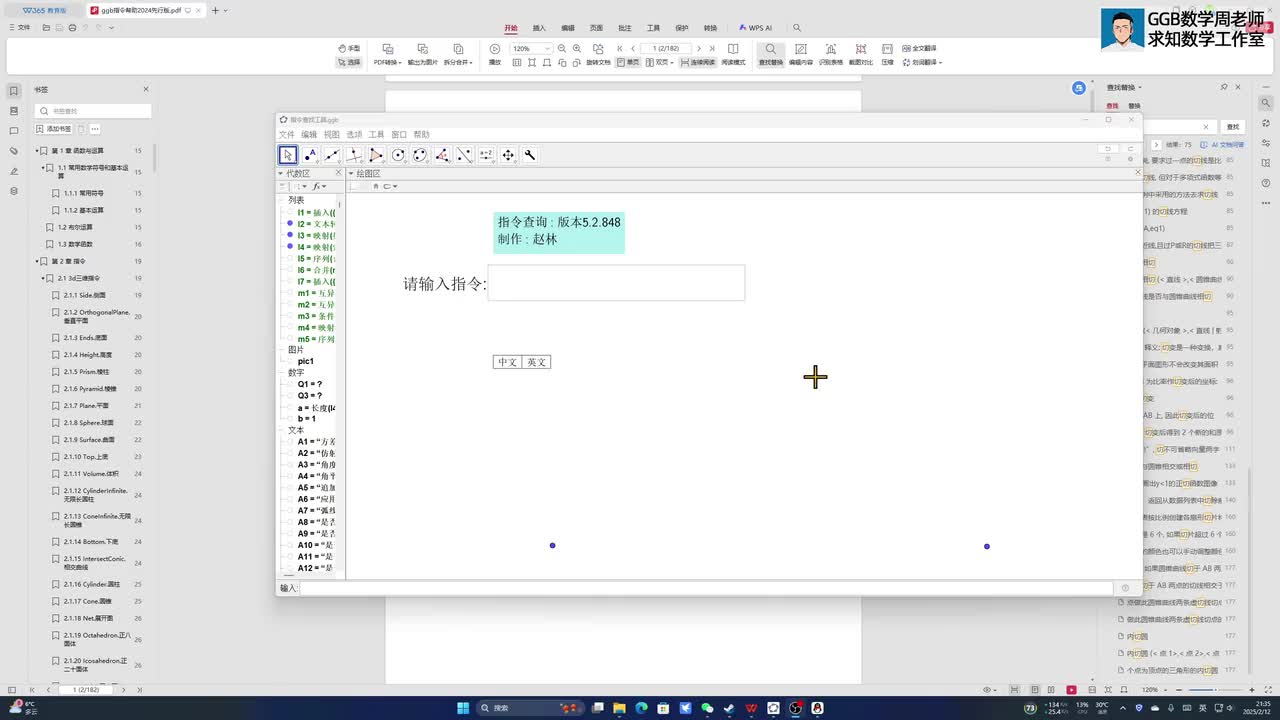The width and height of the screenshot is (1280, 720).
Task: Open the wrench custom tools icon
Action: (530, 155)
